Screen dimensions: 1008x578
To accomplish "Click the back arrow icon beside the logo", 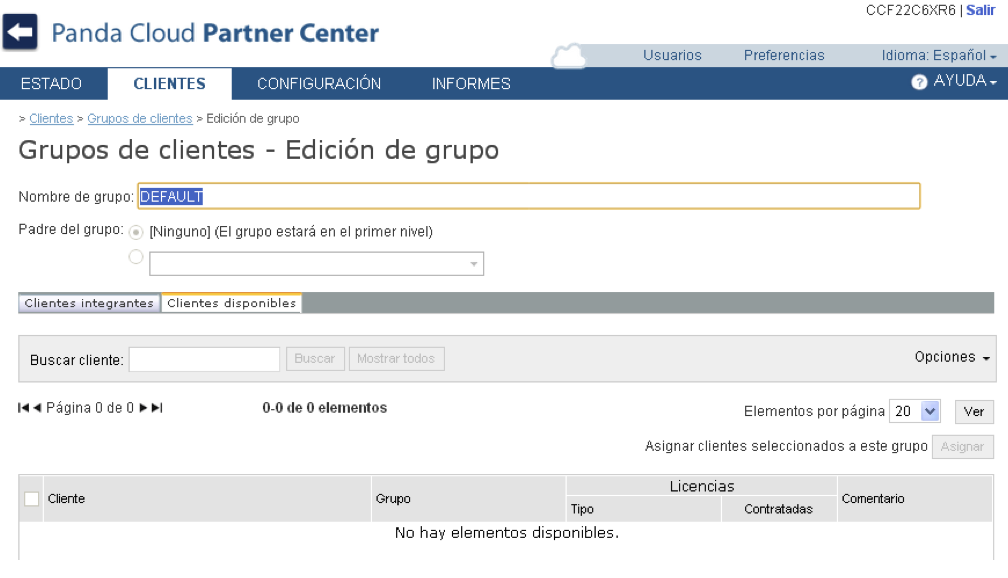I will click(21, 34).
